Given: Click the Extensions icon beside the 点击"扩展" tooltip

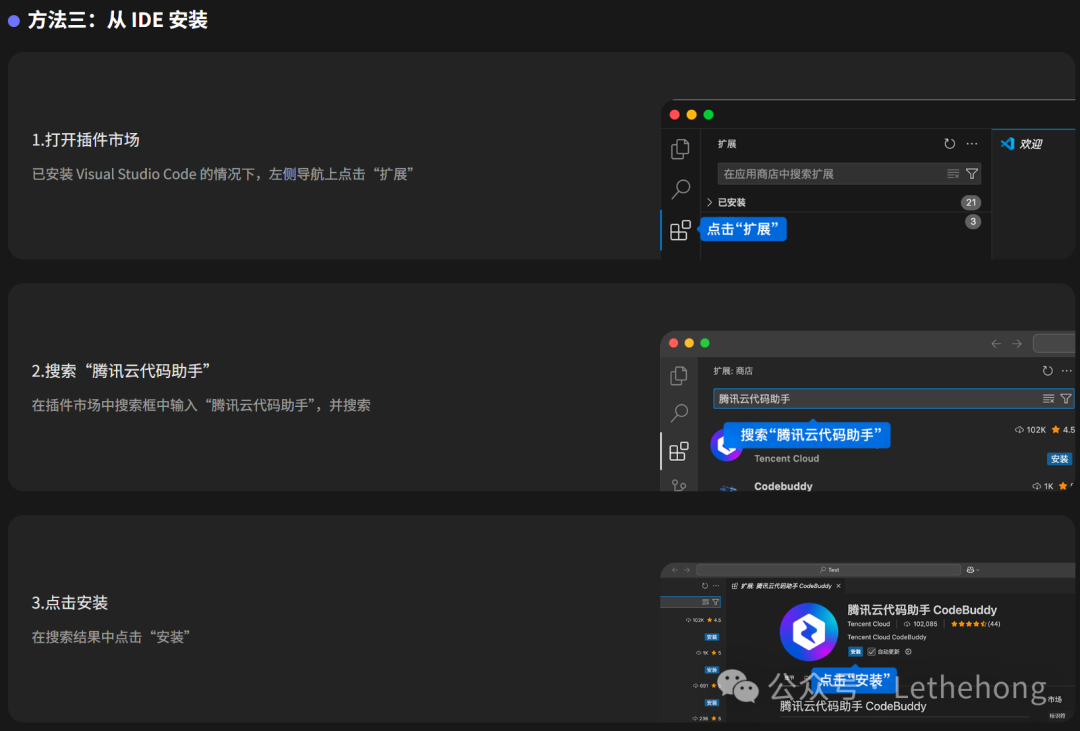Looking at the screenshot, I should coord(680,230).
